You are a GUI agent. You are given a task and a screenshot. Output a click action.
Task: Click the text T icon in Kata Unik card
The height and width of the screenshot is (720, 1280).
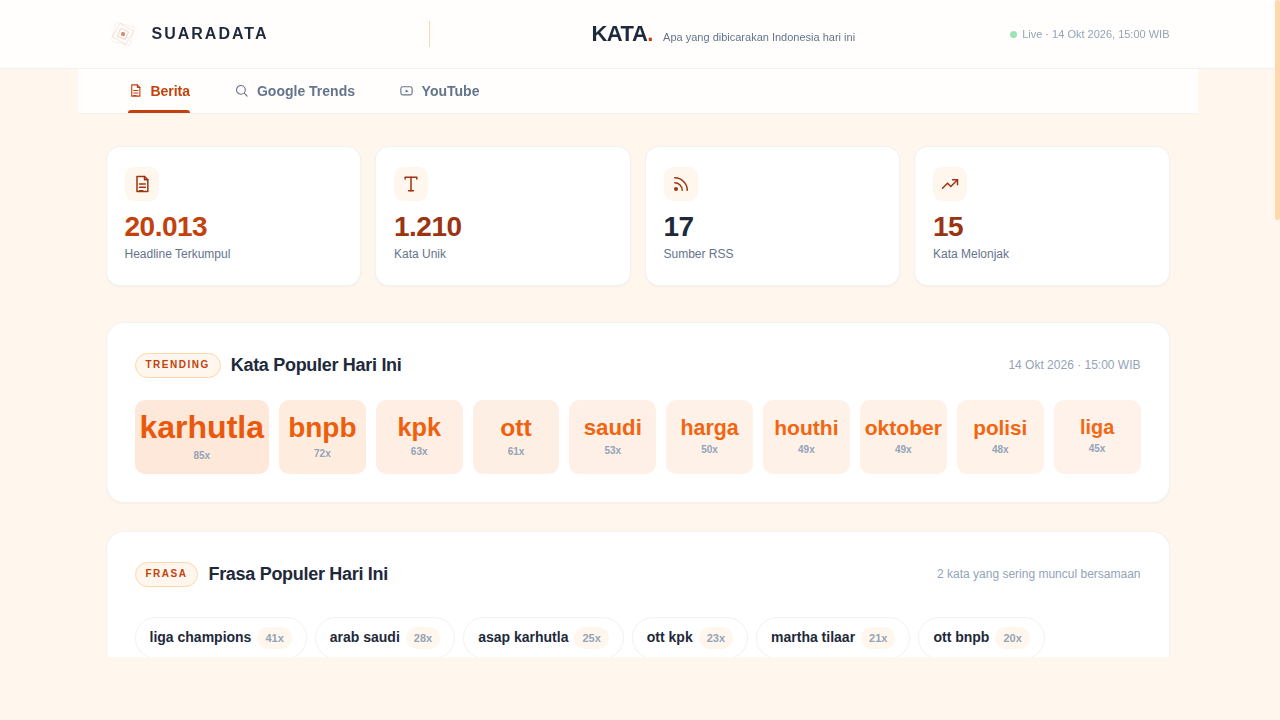point(411,184)
